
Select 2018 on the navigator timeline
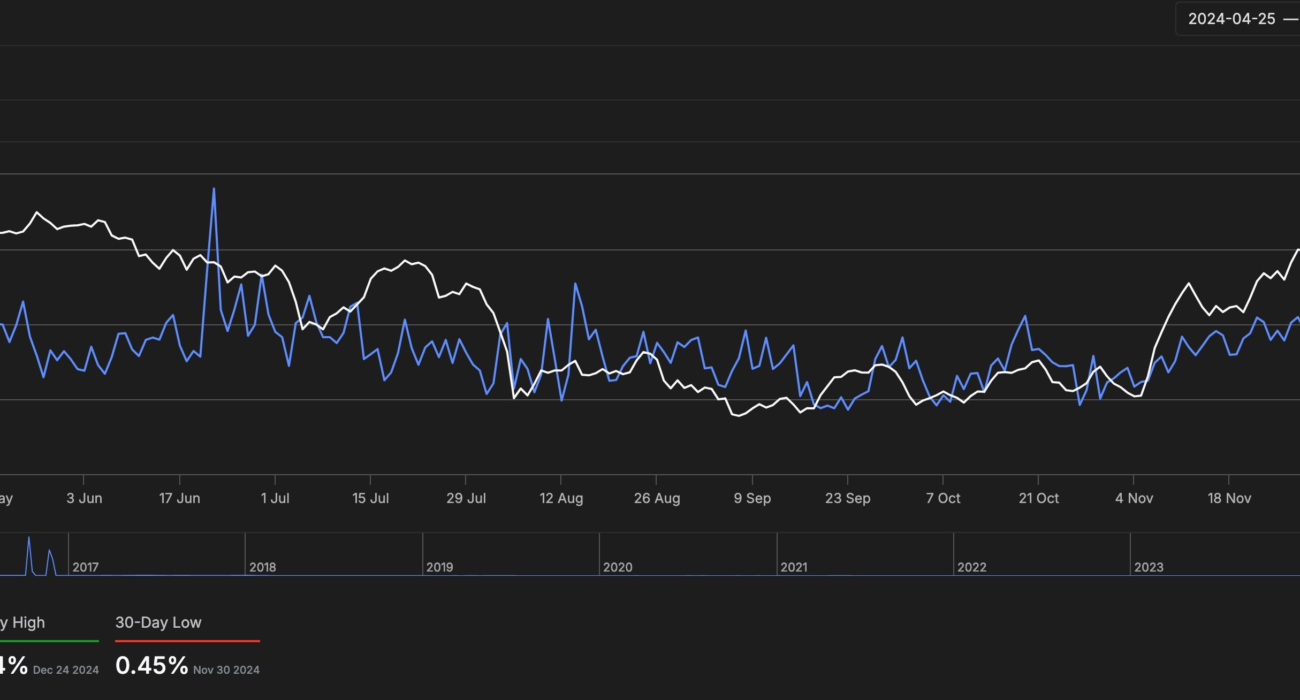point(262,567)
